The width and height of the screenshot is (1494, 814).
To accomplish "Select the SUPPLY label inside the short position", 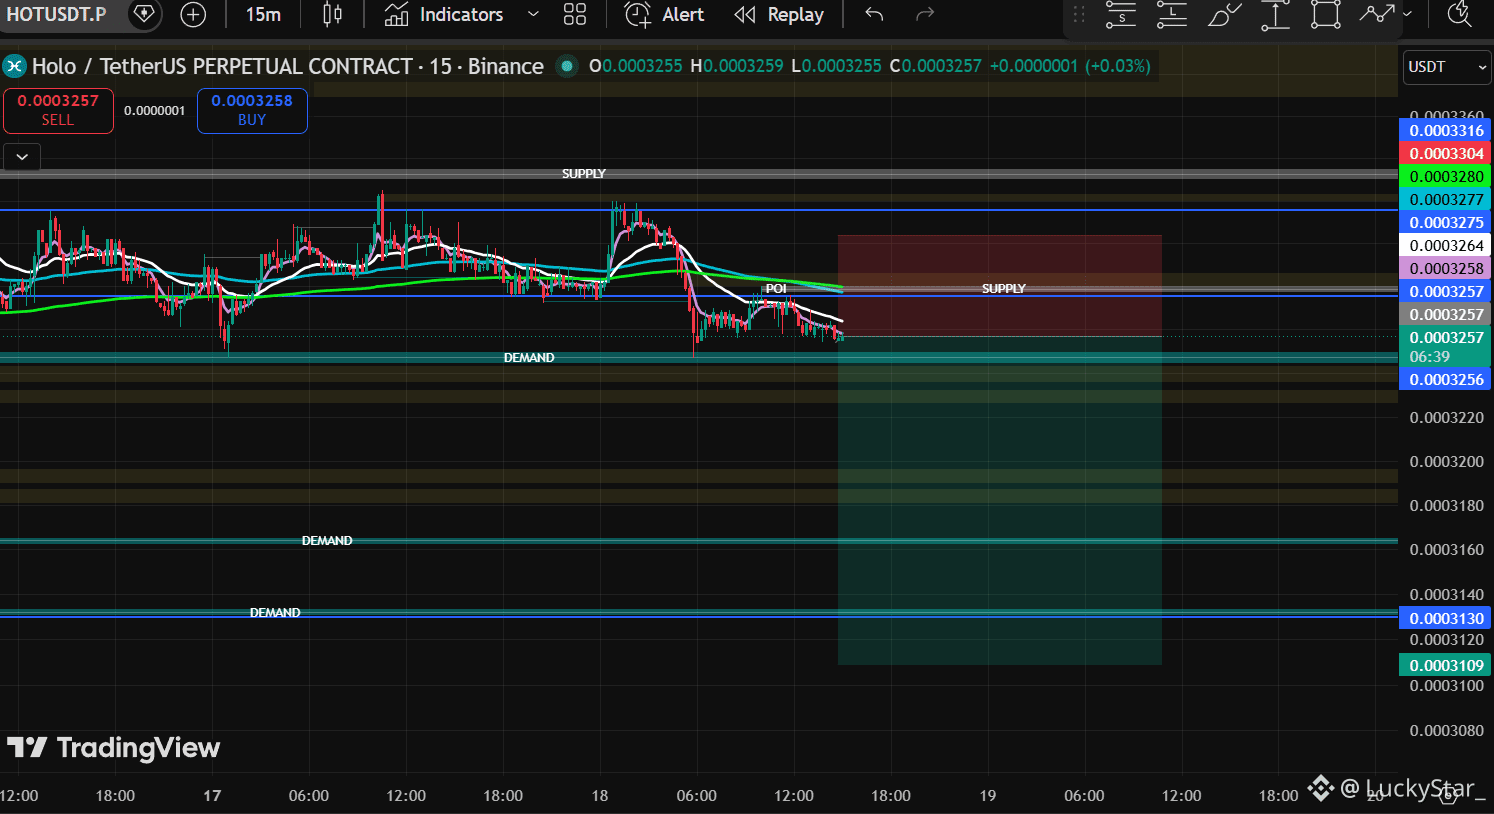I will tap(1004, 289).
